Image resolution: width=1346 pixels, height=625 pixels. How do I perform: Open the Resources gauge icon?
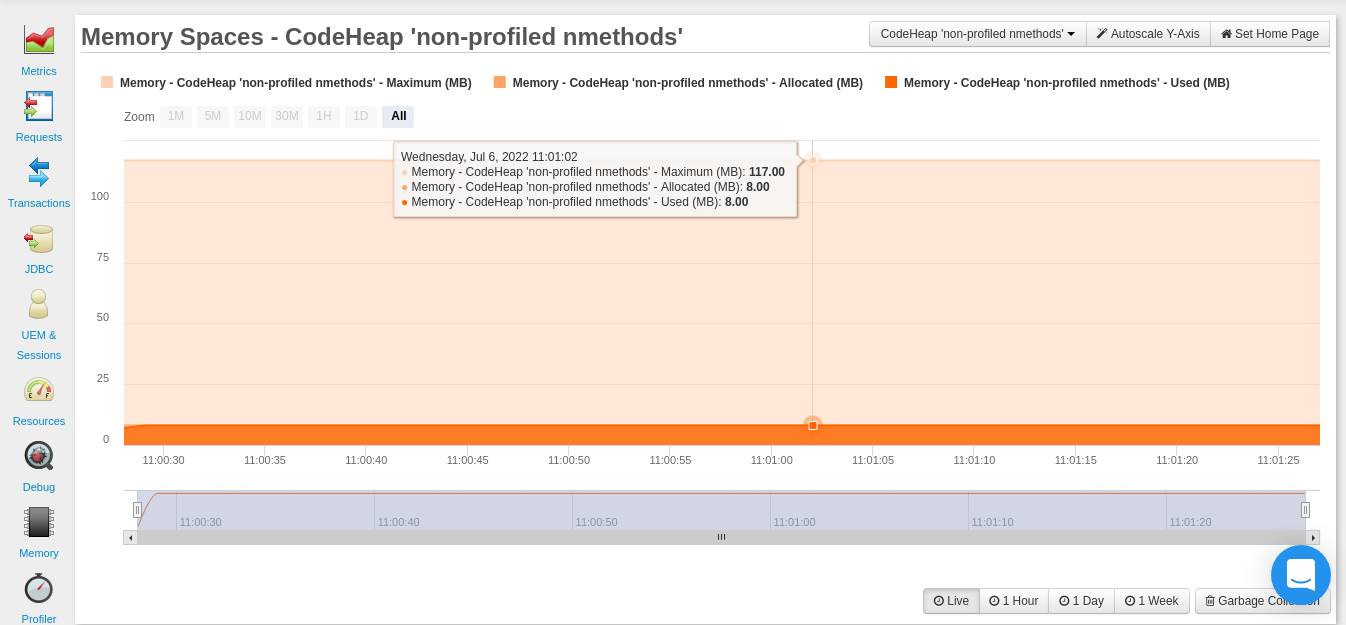pos(39,390)
